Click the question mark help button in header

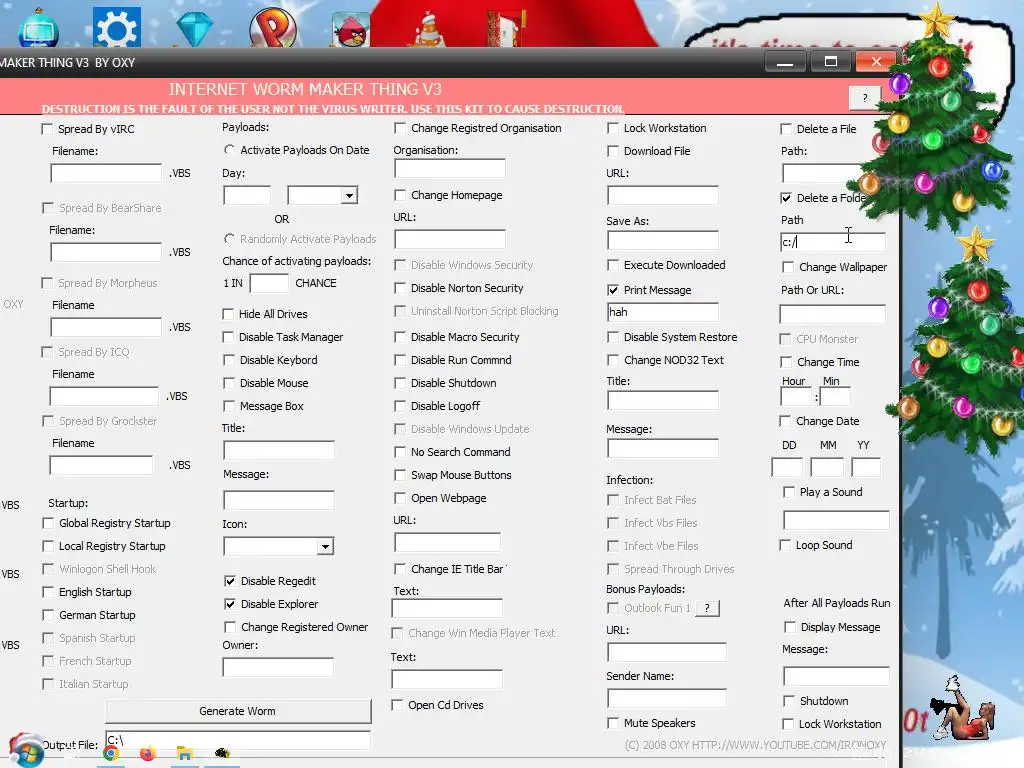[x=865, y=98]
